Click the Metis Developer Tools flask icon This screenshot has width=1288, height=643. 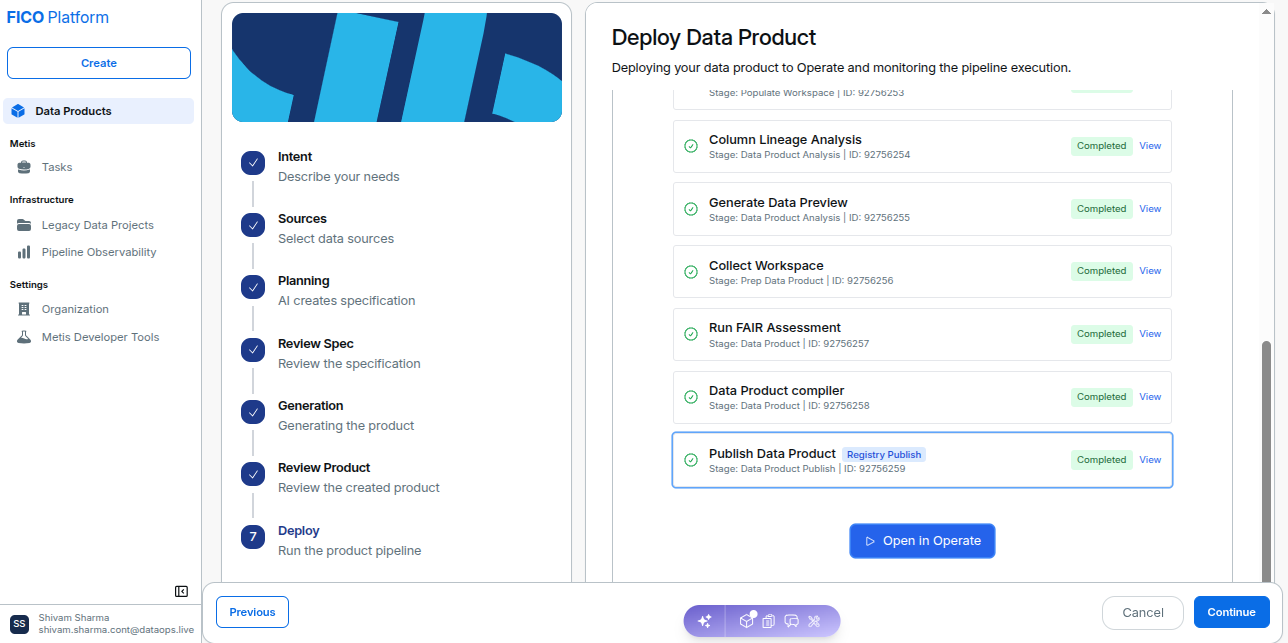(x=24, y=337)
